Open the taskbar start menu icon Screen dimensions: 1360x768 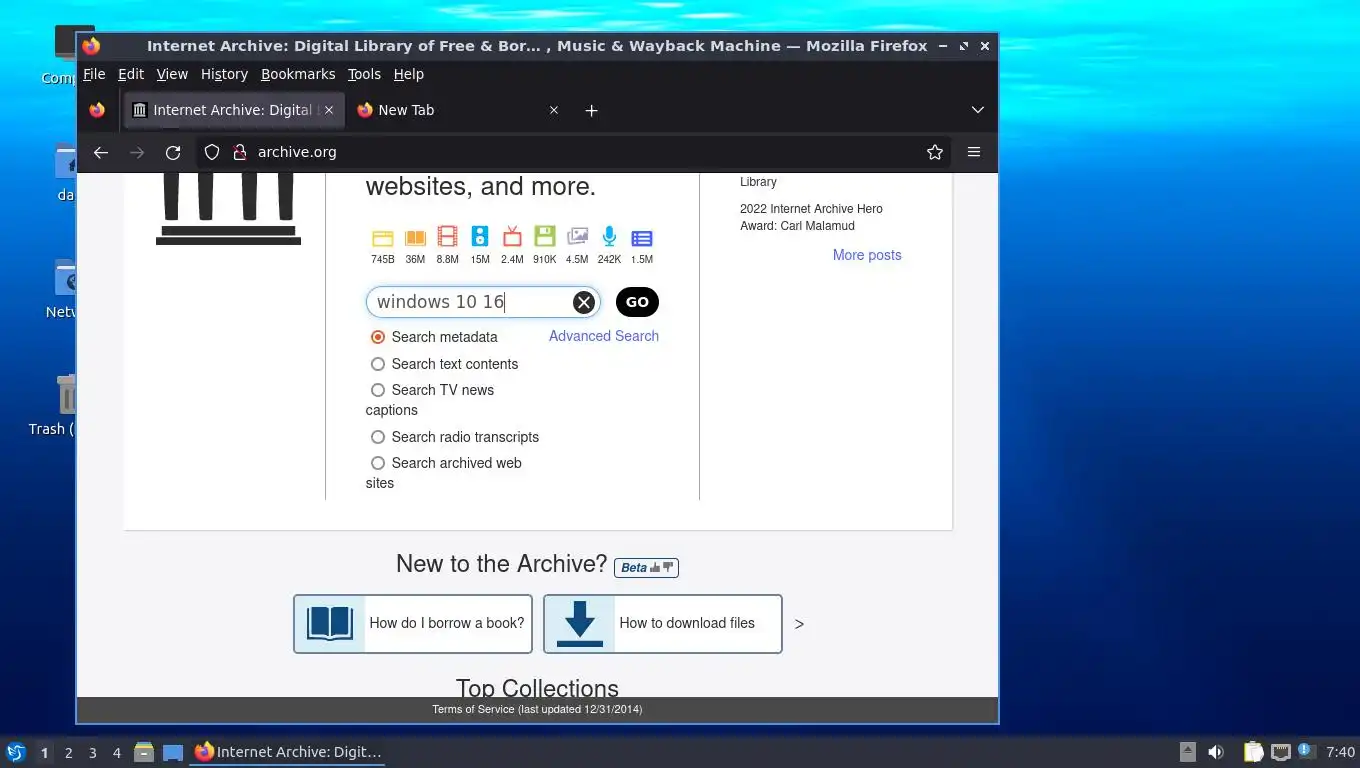[15, 752]
